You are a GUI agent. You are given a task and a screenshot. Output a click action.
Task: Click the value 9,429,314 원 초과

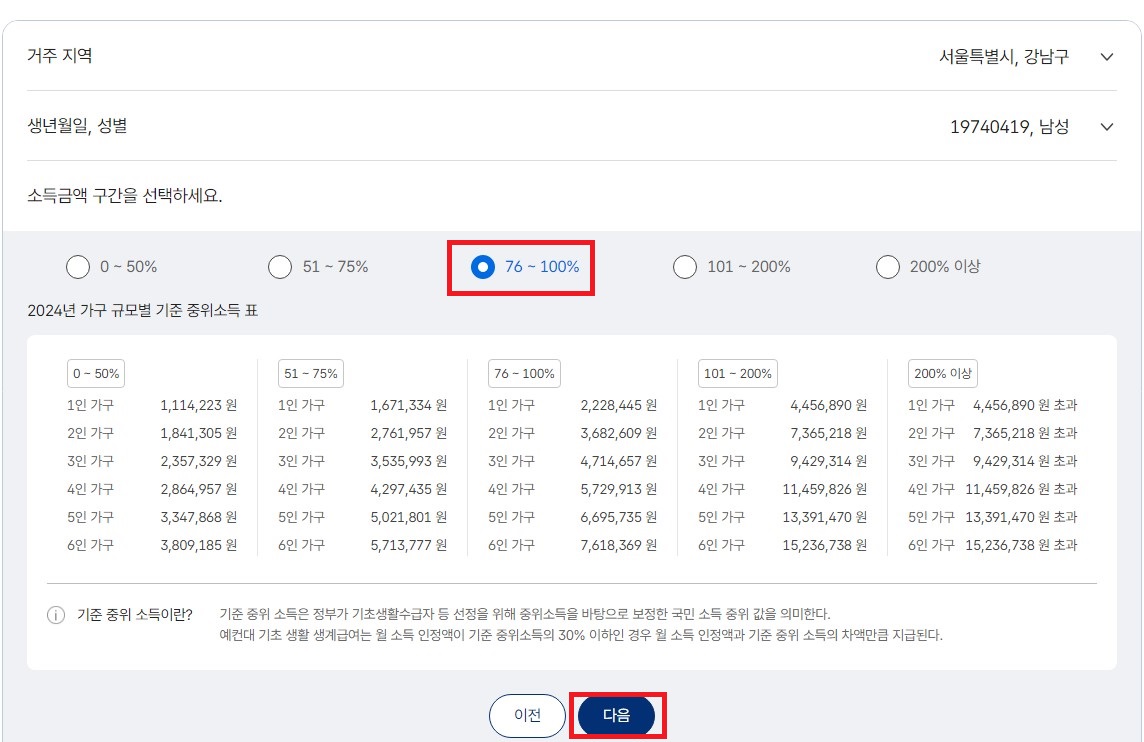pyautogui.click(x=1025, y=461)
